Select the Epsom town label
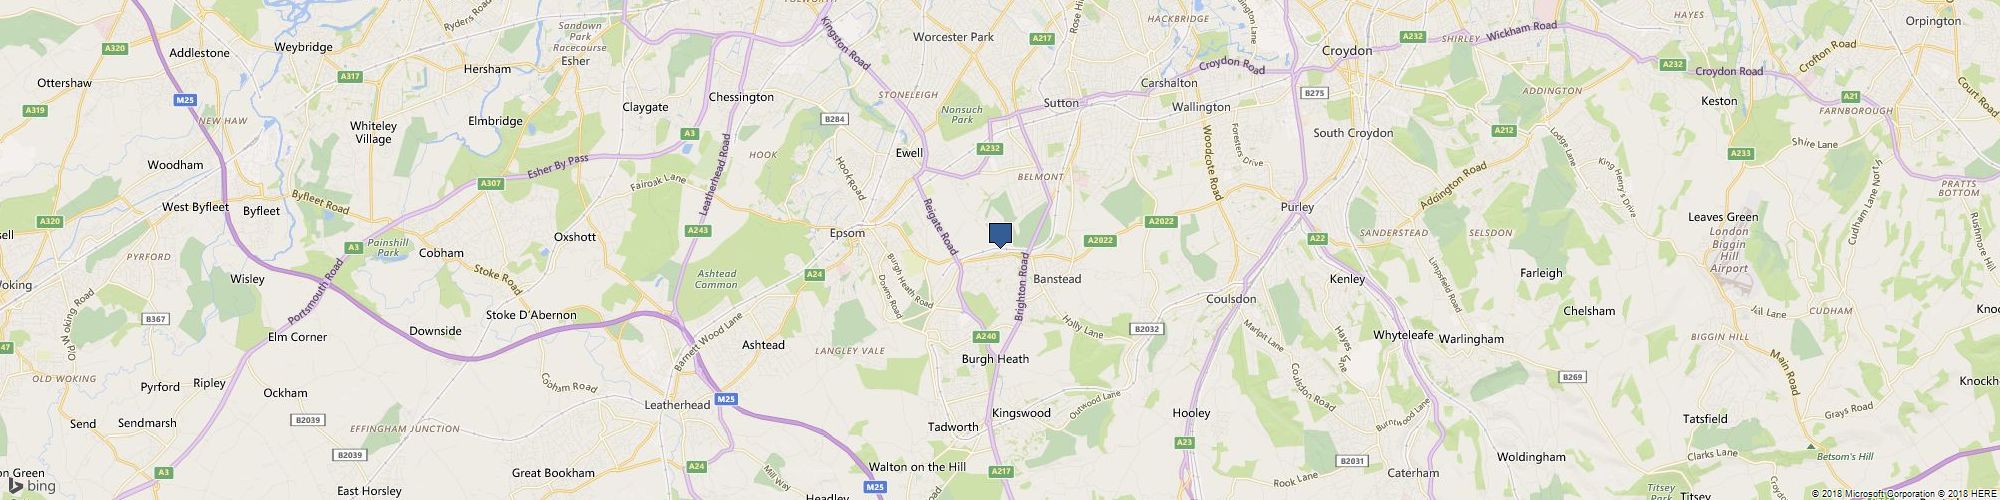The image size is (2000, 500). [847, 233]
